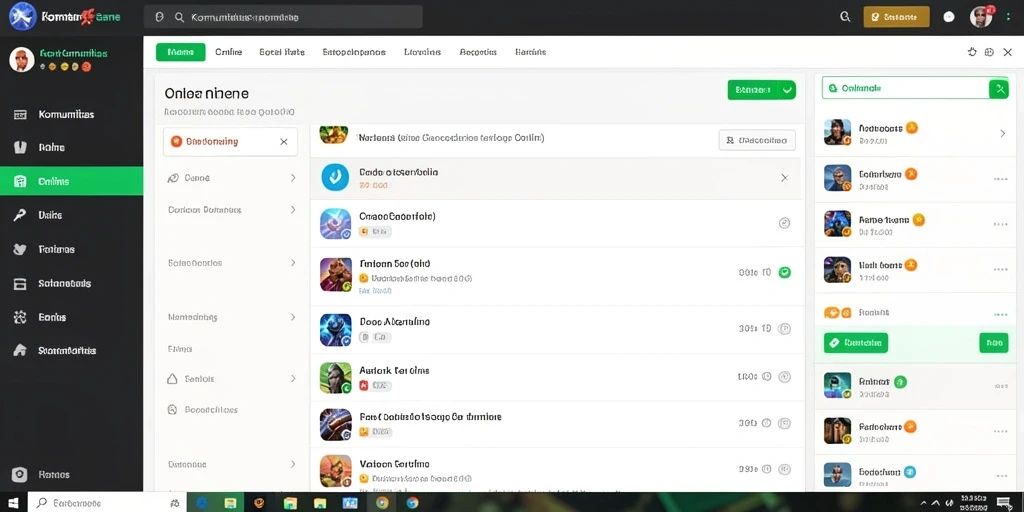This screenshot has width=1024, height=512.
Task: Click the header Komumitas search field
Action: (x=283, y=18)
